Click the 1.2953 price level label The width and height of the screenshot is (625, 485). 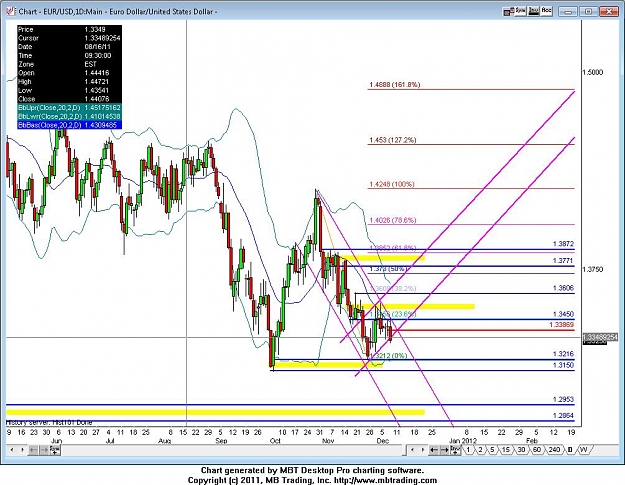pos(563,399)
